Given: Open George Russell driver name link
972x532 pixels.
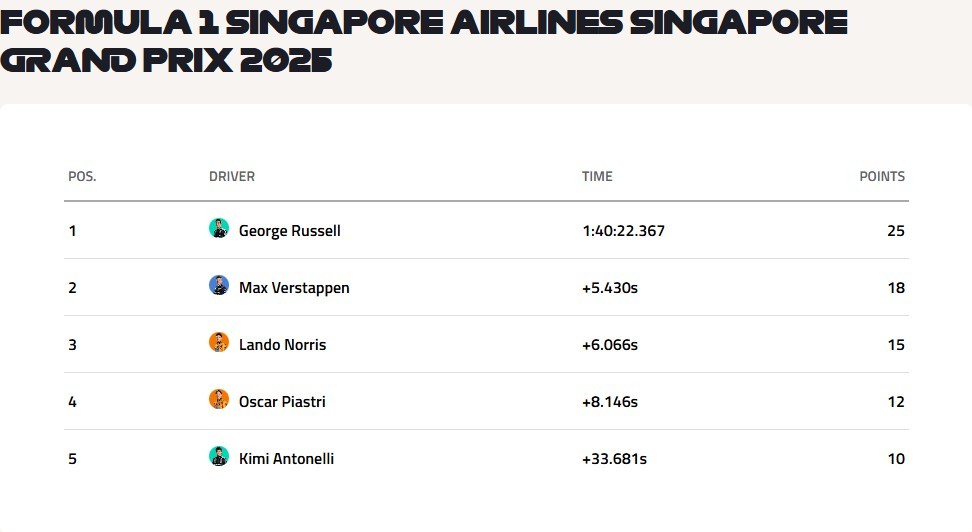Looking at the screenshot, I should coord(290,231).
